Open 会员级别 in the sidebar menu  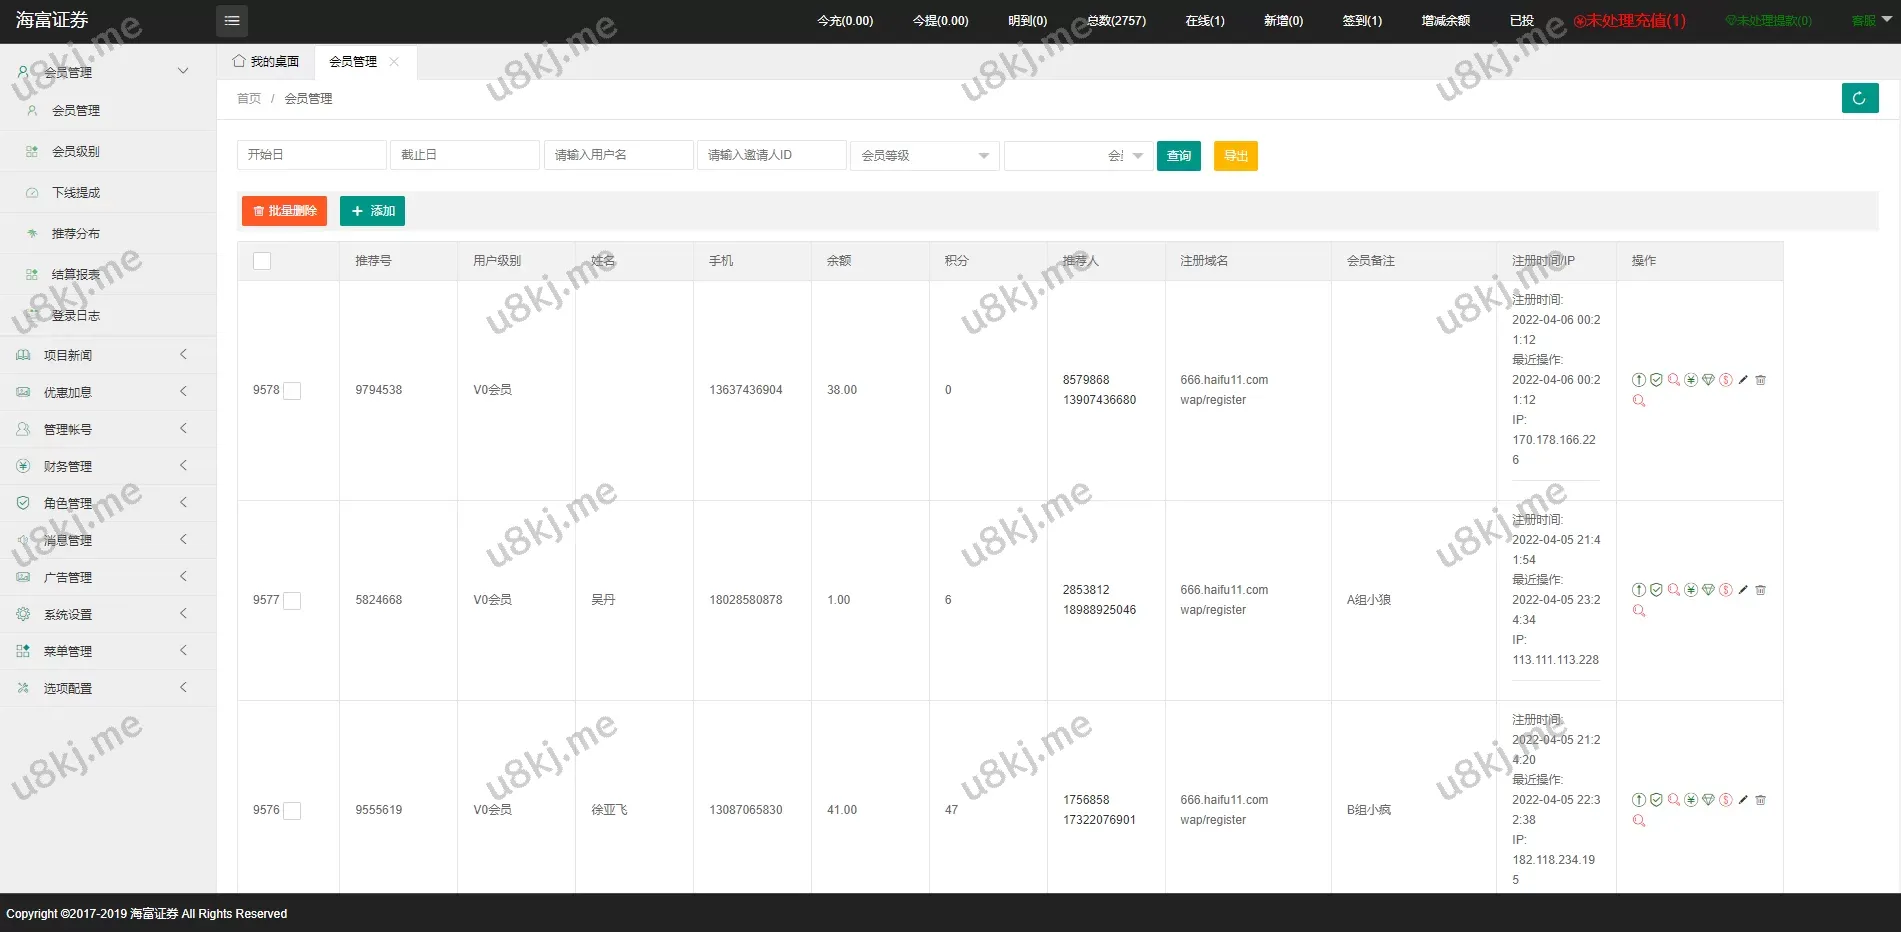(76, 152)
